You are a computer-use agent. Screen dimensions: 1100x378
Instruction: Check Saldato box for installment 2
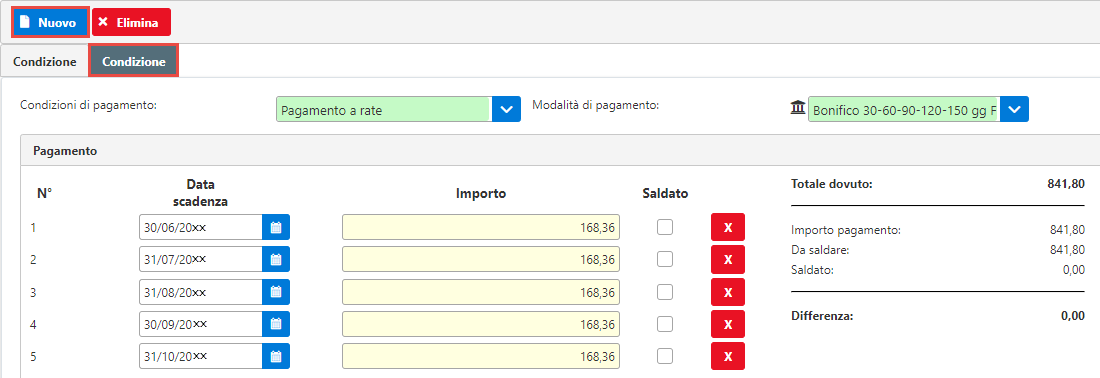pyautogui.click(x=665, y=259)
